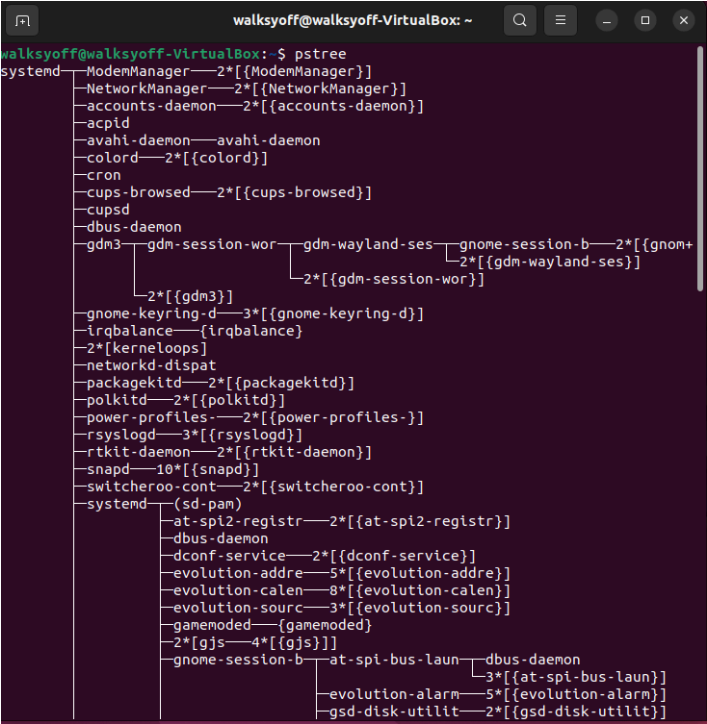Screen dimensions: 707x724
Task: Click the acpid line
Action: (108, 123)
